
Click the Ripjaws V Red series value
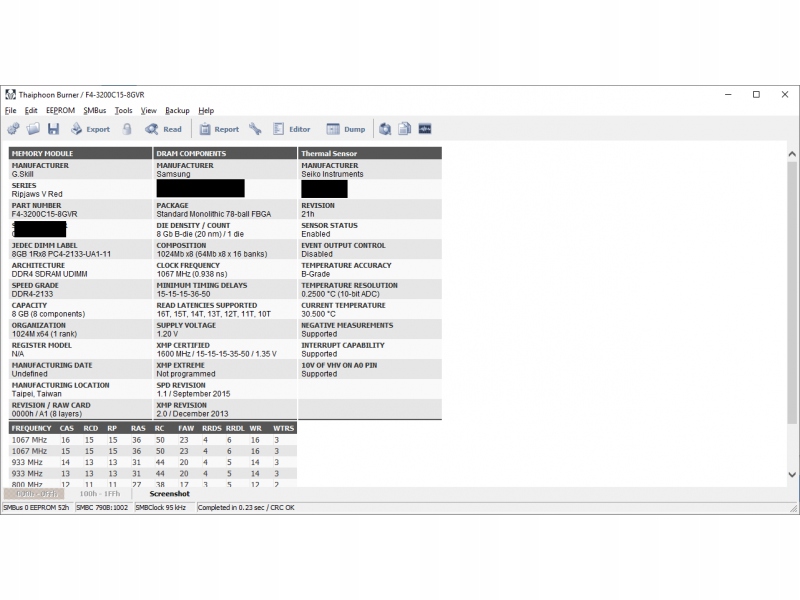37,194
